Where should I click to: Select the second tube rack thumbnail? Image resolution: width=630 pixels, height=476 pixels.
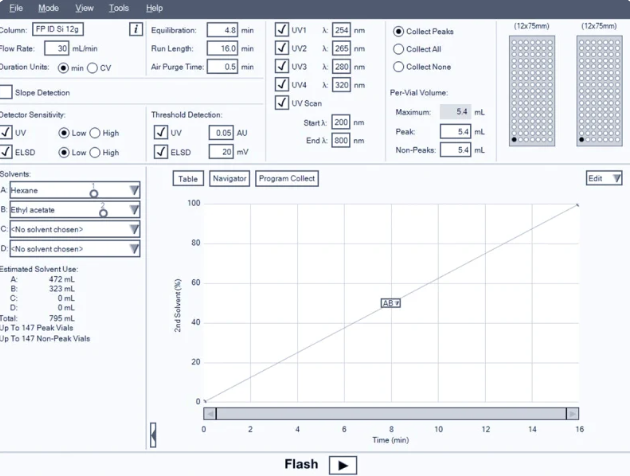[x=599, y=91]
